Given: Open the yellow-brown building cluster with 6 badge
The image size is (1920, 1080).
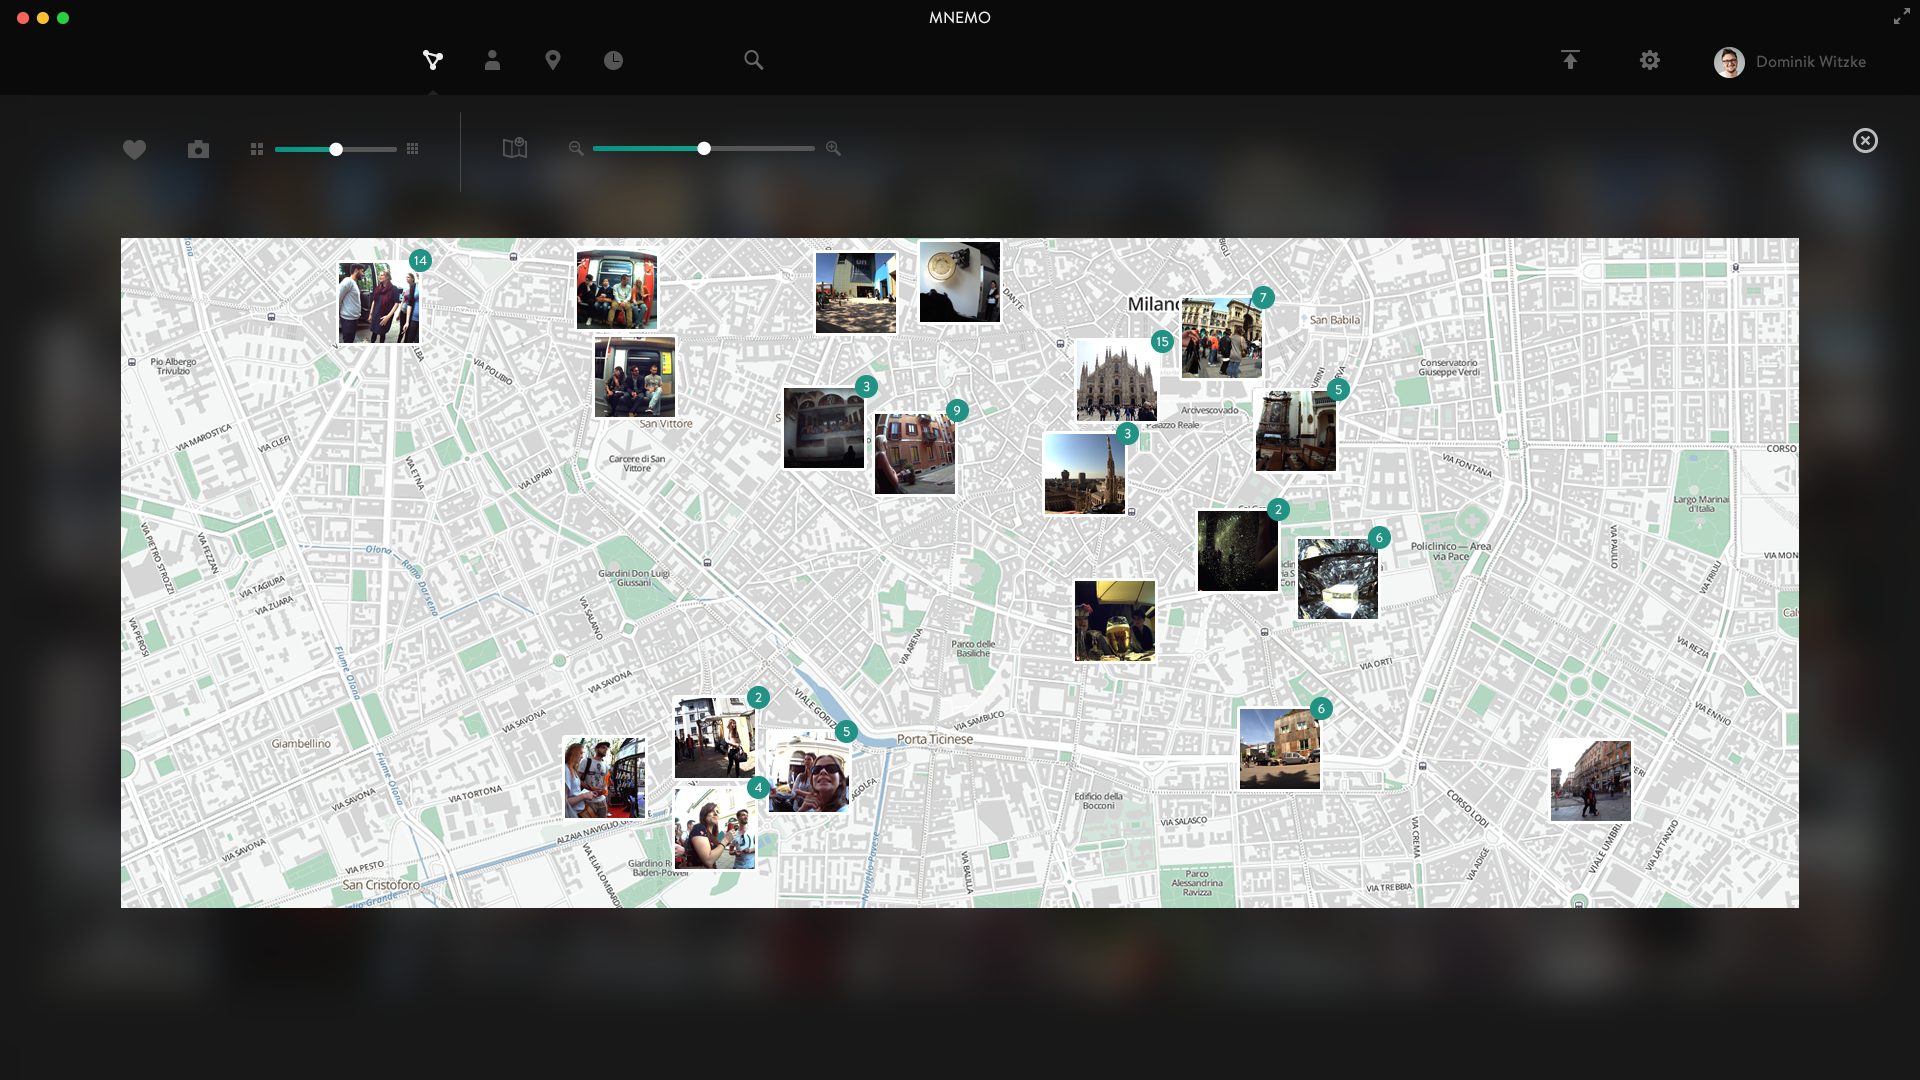Looking at the screenshot, I should [x=1279, y=749].
